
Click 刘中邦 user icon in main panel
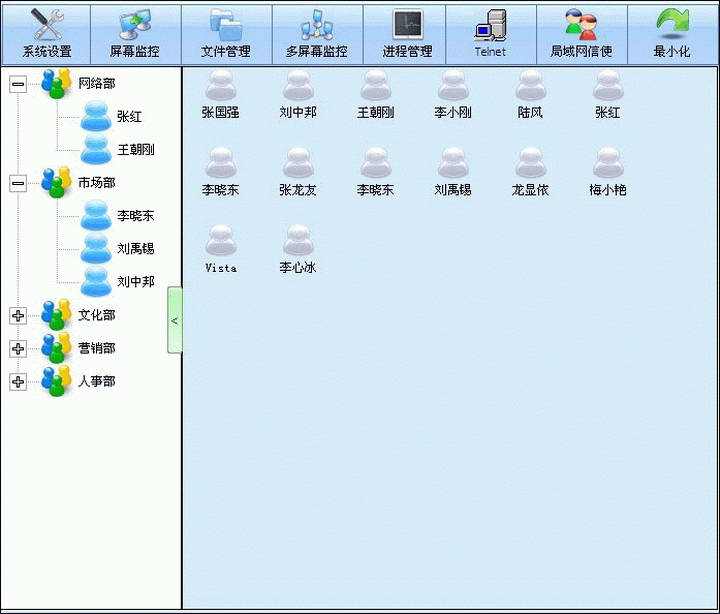click(x=298, y=94)
